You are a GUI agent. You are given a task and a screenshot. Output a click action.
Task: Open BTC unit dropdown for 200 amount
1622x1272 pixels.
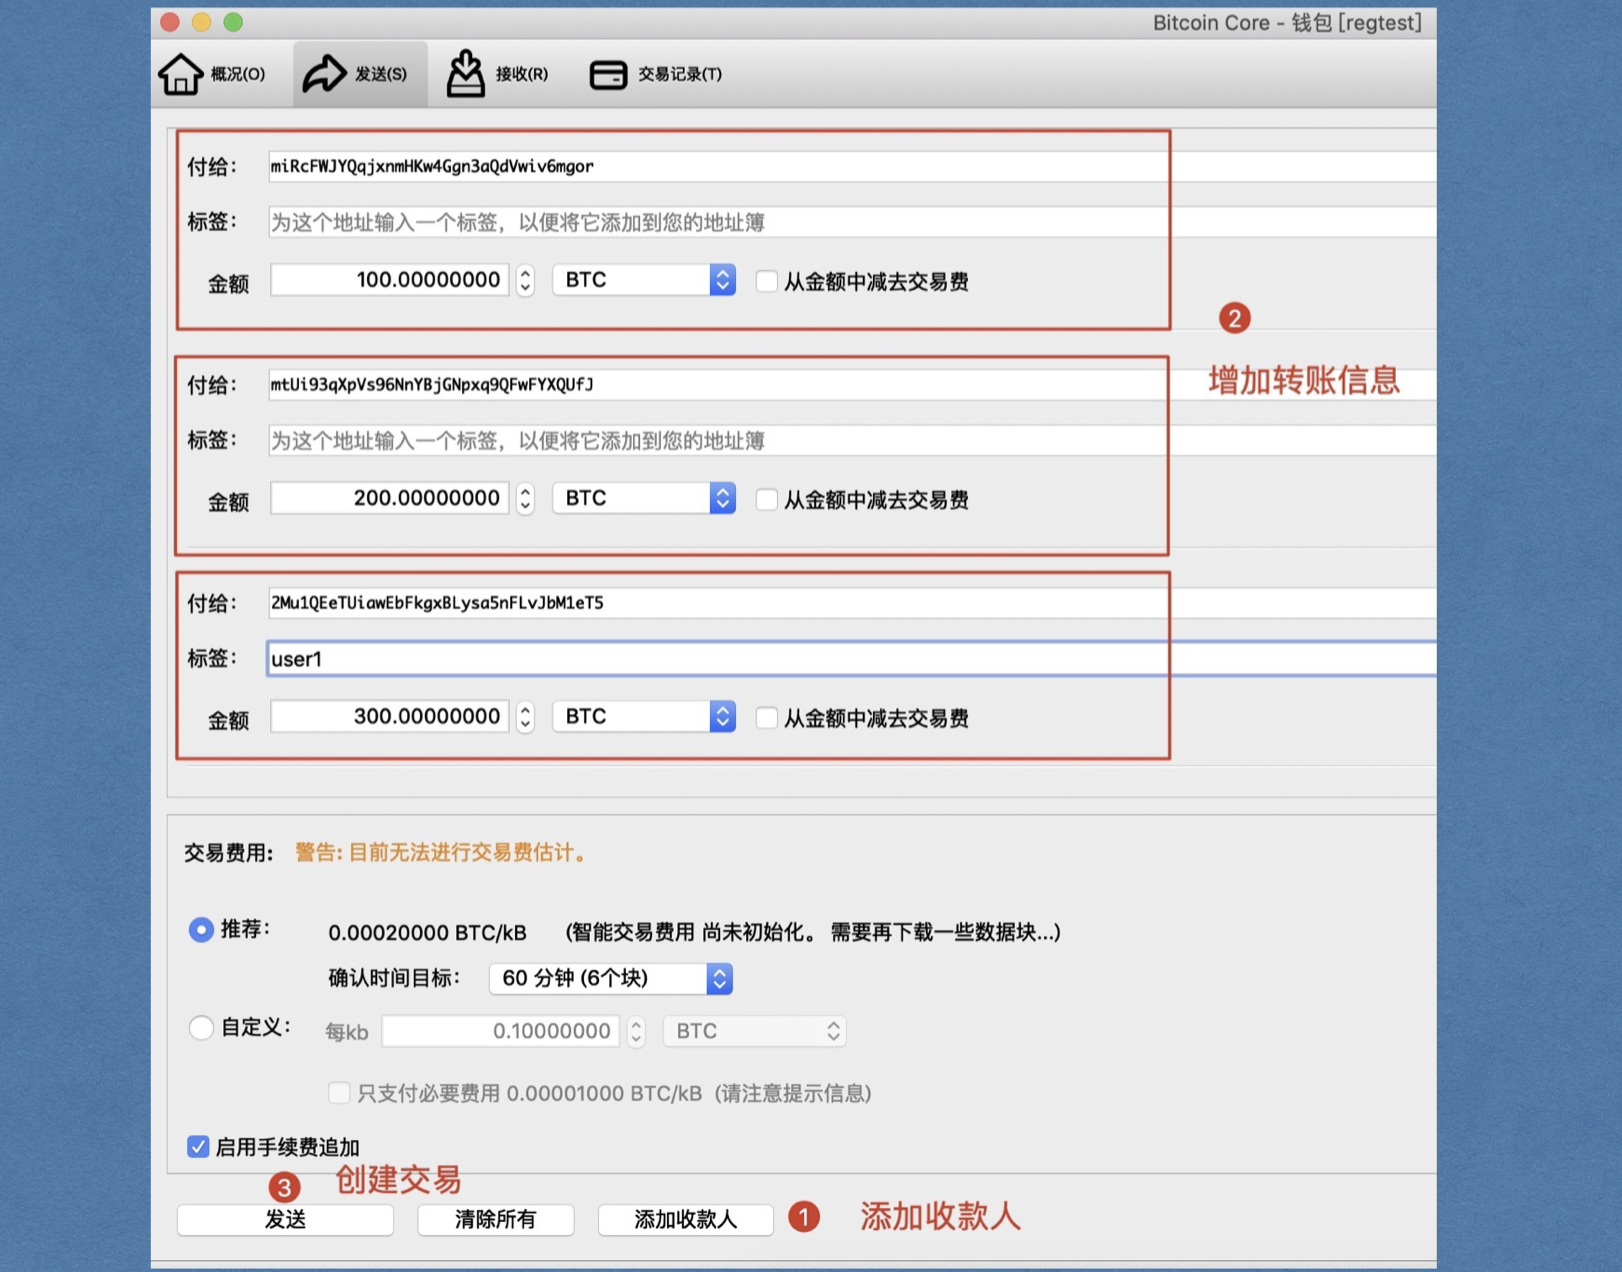click(x=644, y=498)
